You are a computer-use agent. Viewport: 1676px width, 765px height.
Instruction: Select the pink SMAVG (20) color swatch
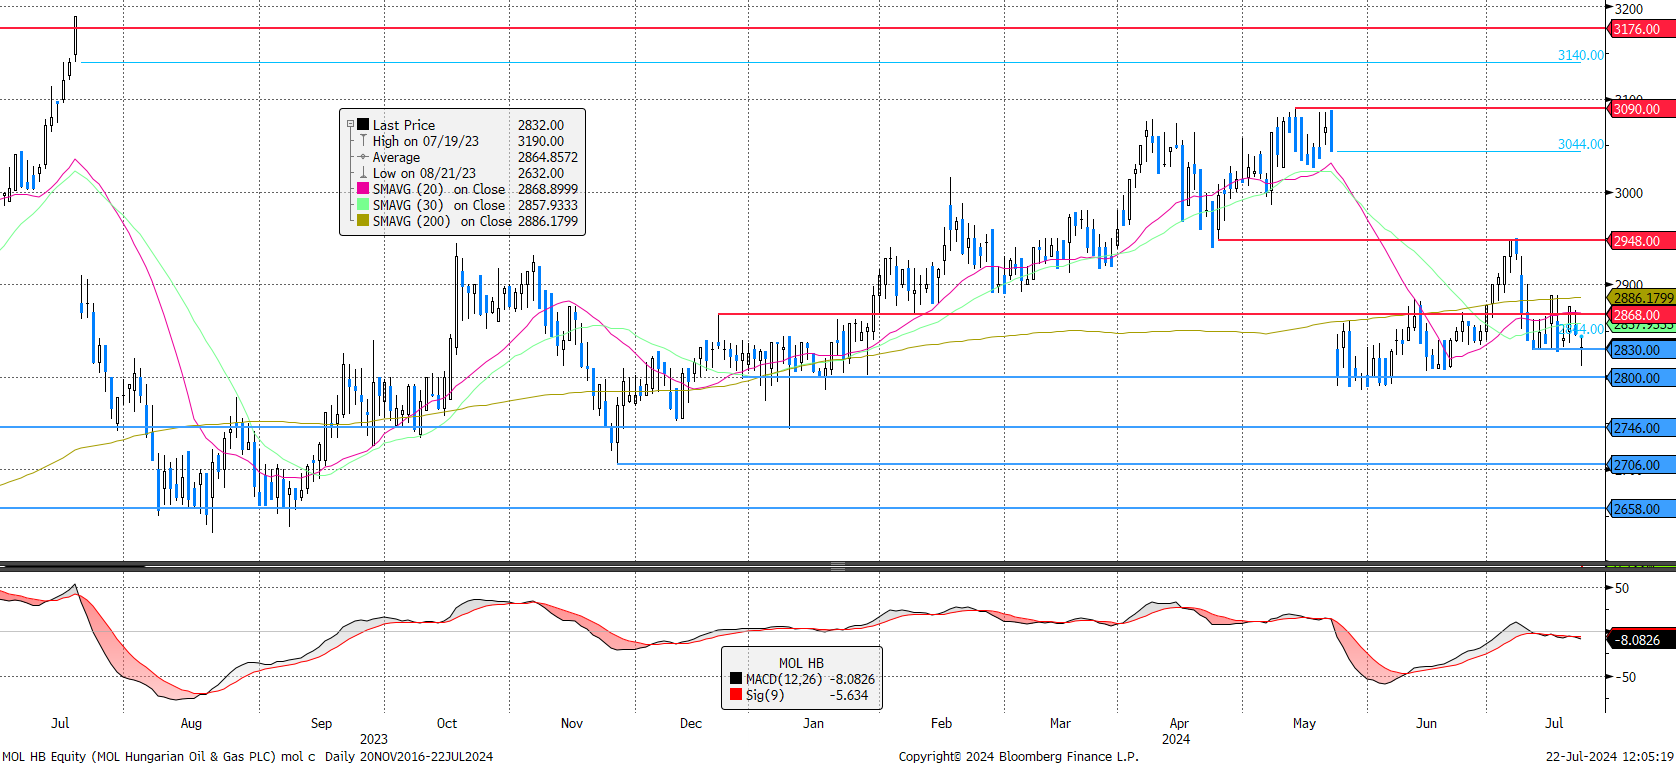tap(363, 189)
